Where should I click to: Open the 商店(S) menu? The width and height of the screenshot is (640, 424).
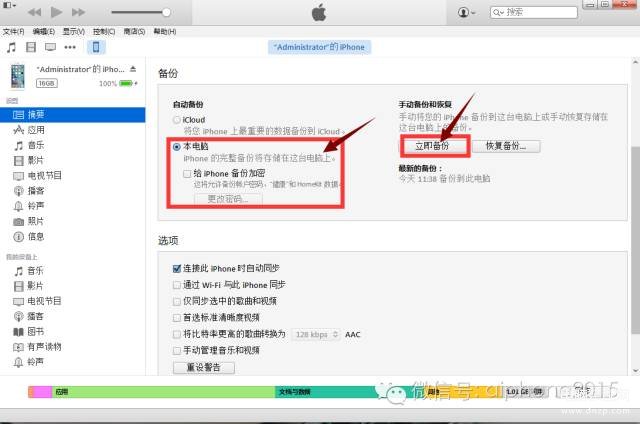(x=134, y=31)
